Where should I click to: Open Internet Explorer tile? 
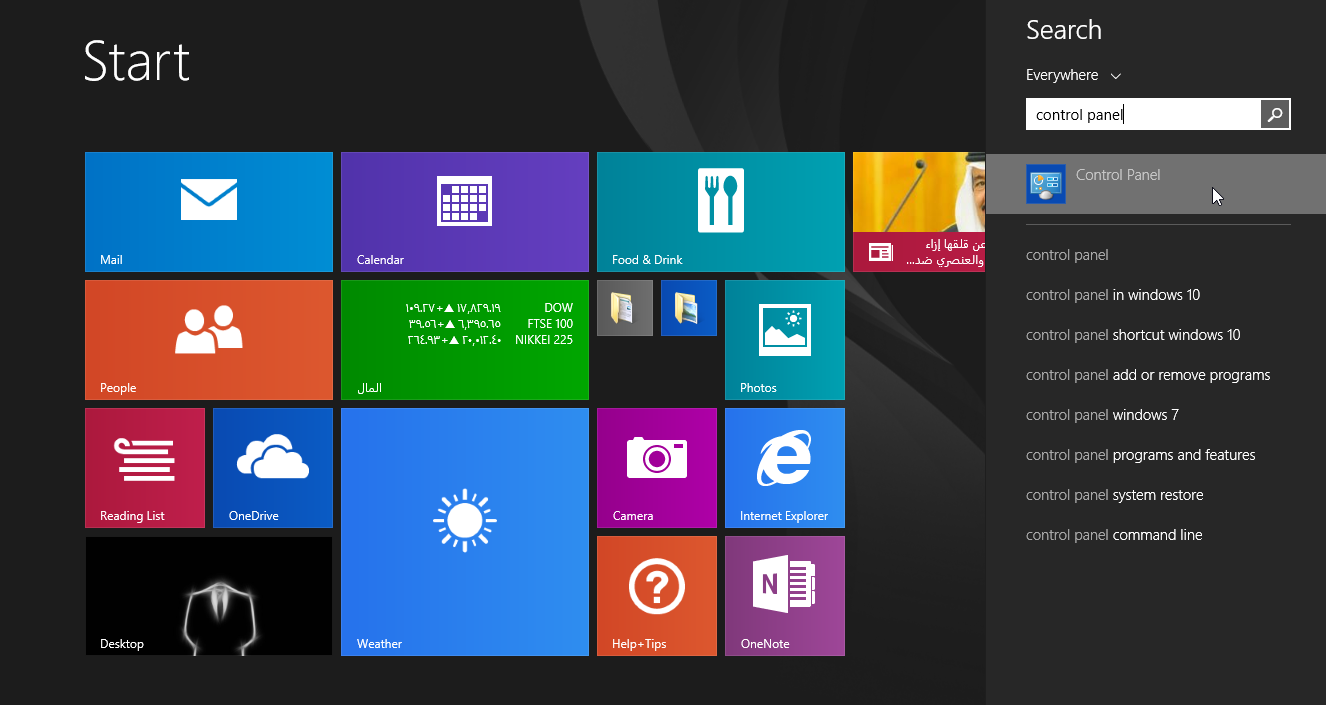(x=785, y=468)
